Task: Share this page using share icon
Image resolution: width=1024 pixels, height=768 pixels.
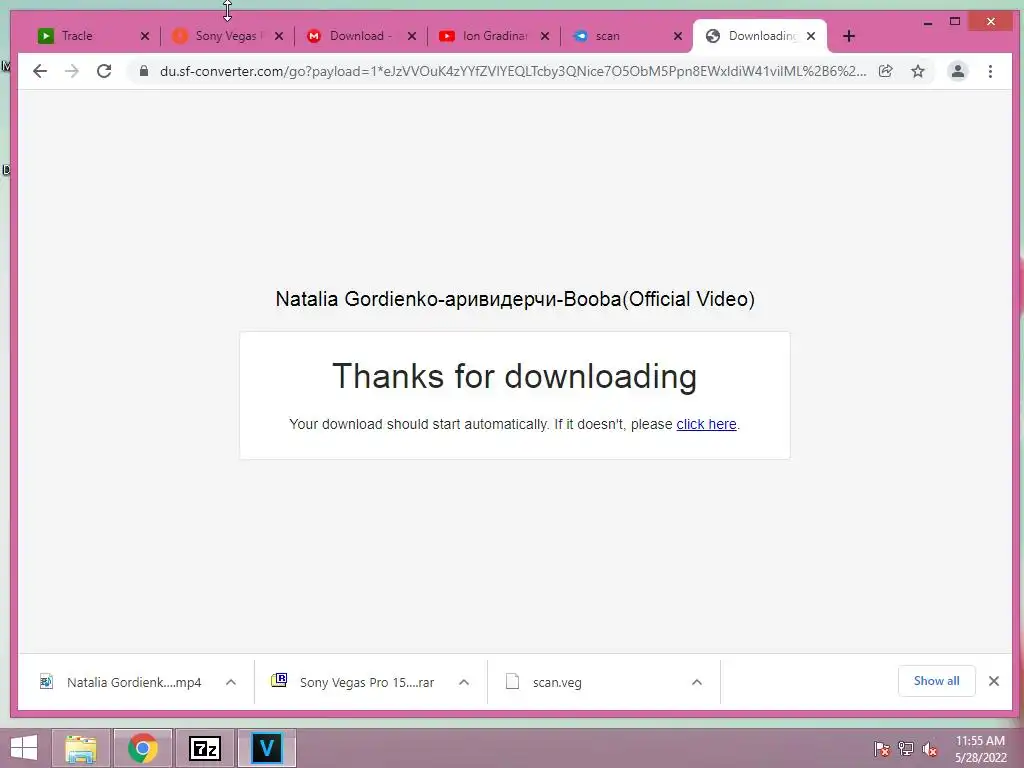Action: [x=886, y=71]
